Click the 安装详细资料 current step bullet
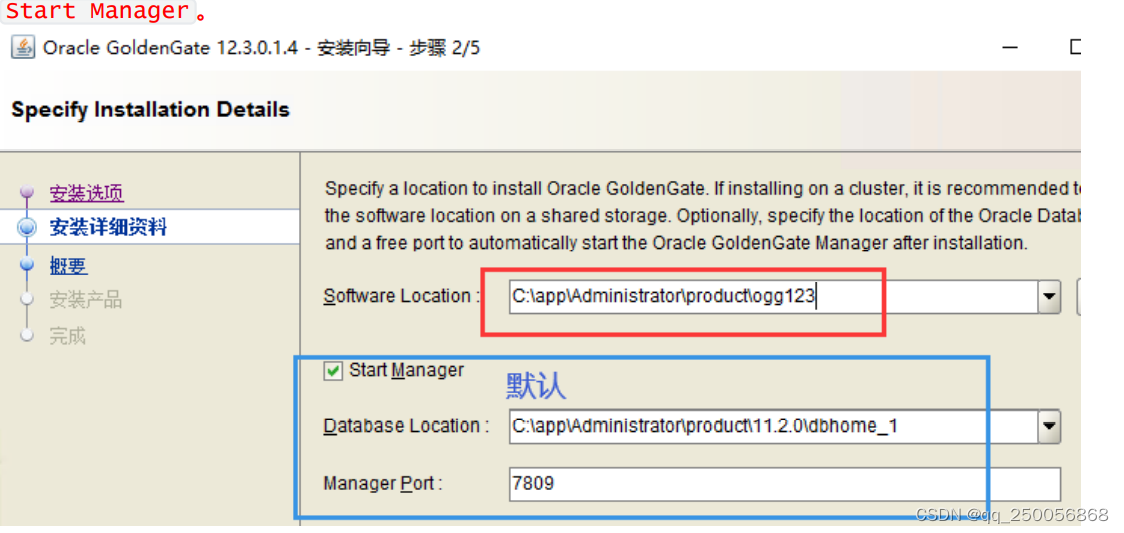 tap(27, 228)
